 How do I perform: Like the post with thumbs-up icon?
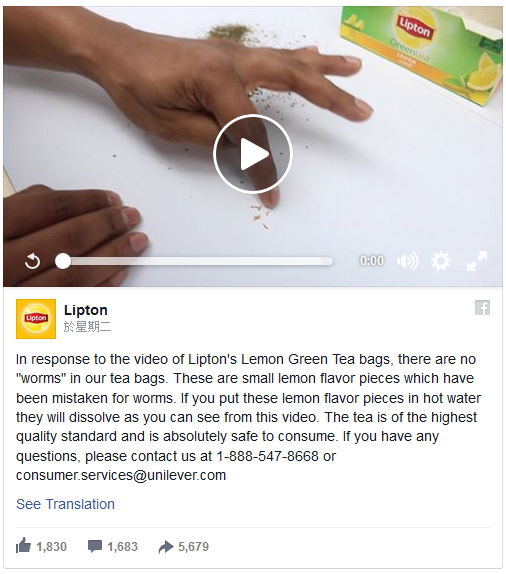23,546
